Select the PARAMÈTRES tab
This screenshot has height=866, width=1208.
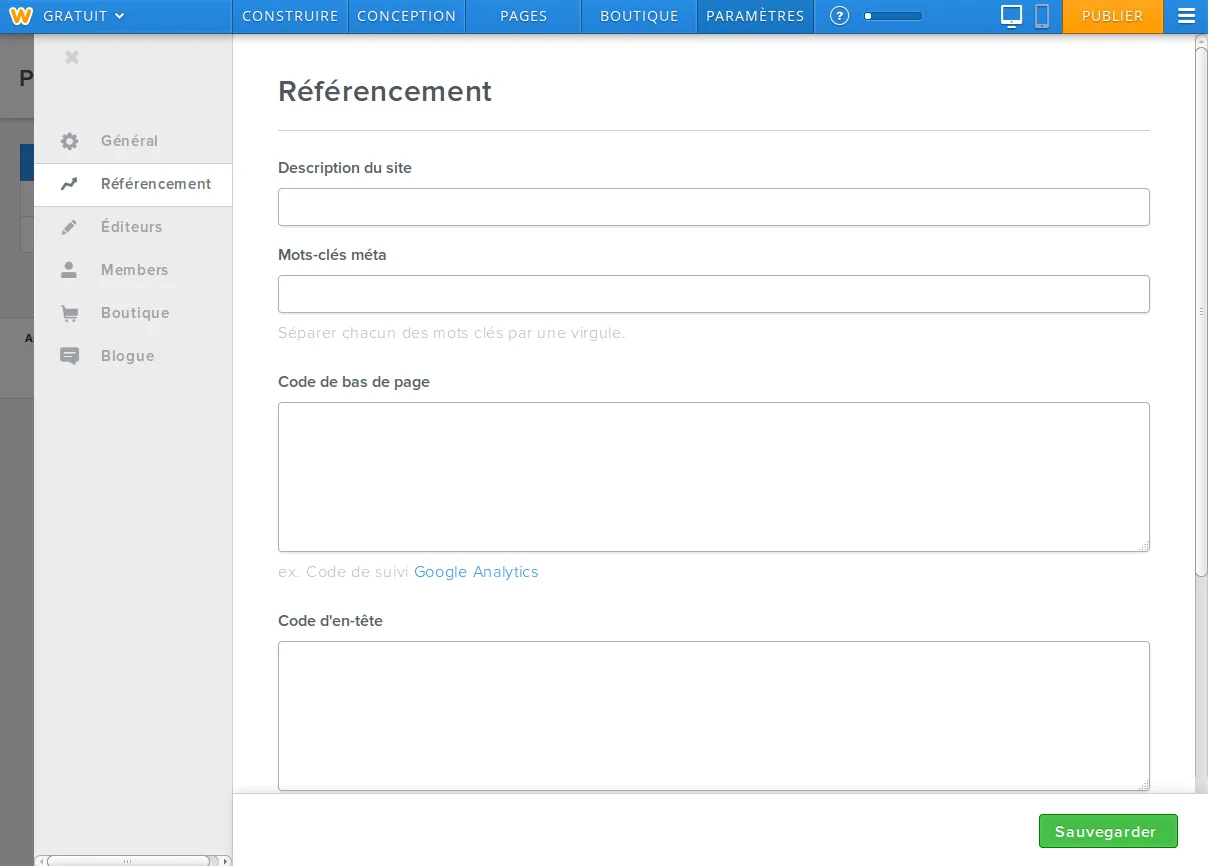click(755, 16)
